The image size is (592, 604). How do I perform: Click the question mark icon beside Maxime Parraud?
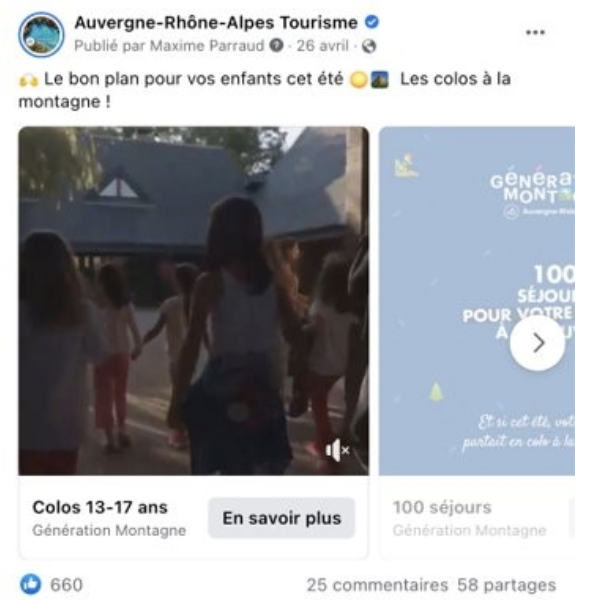coord(276,45)
